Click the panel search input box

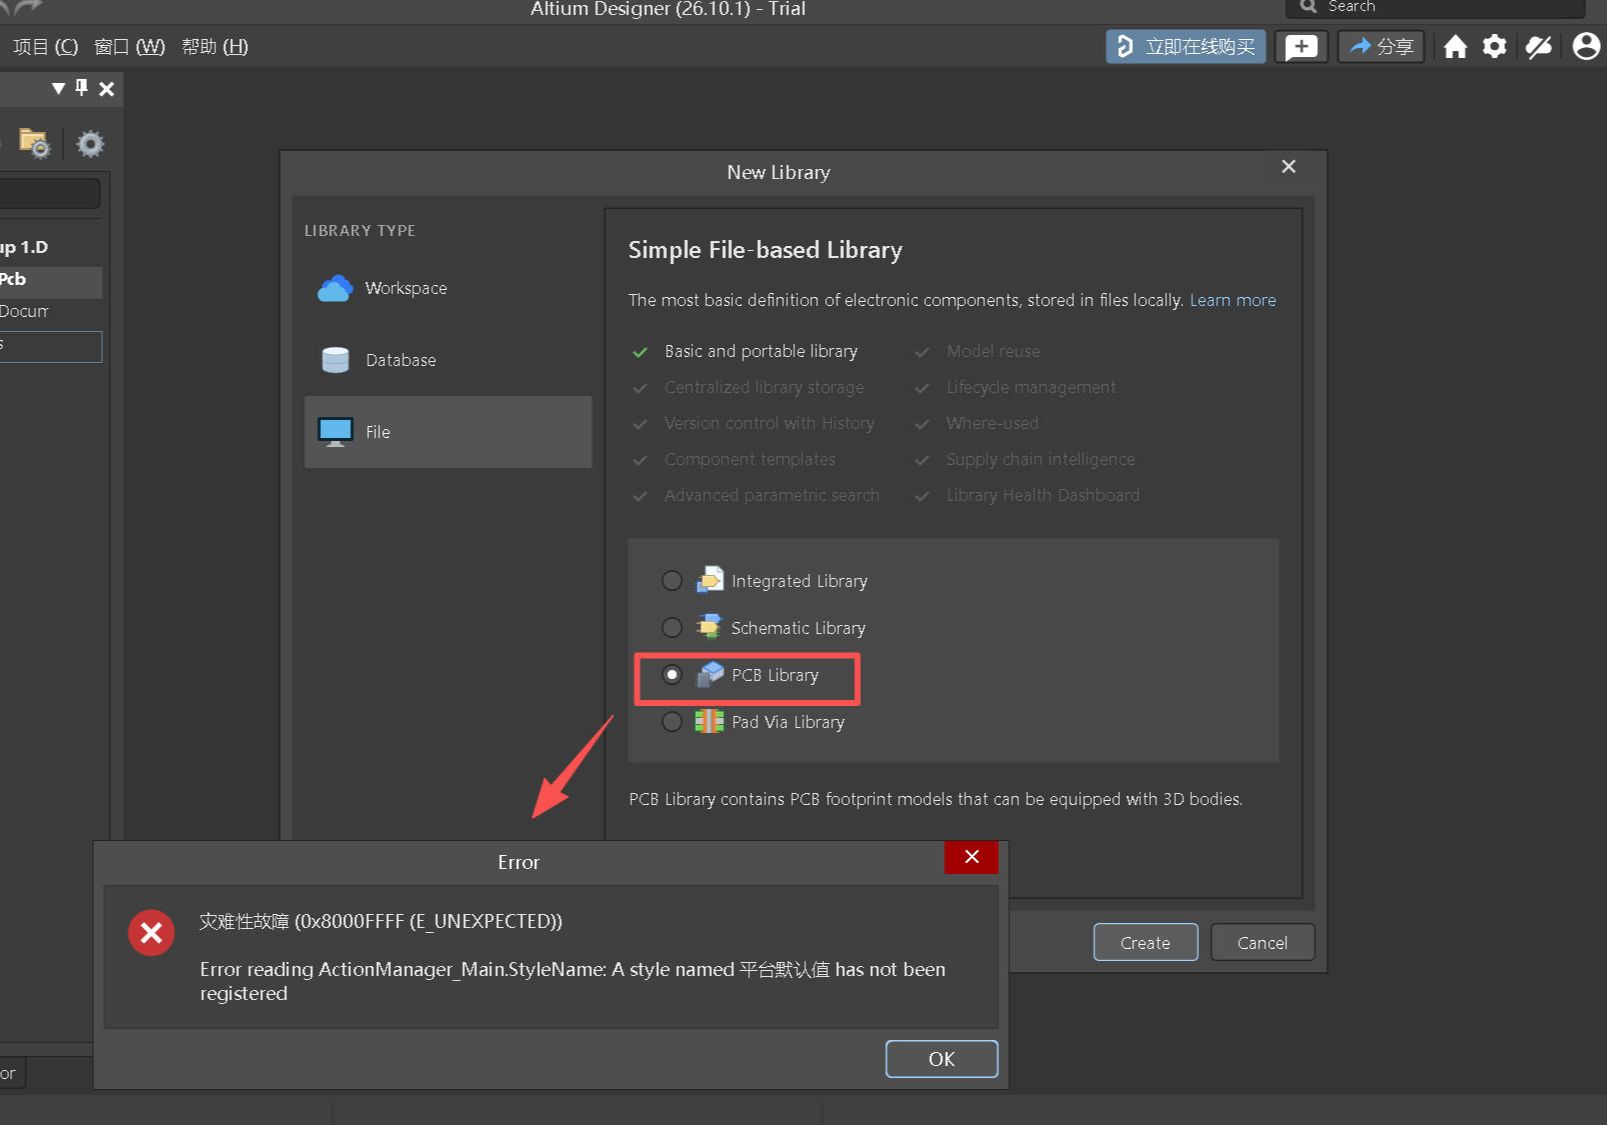pos(50,194)
